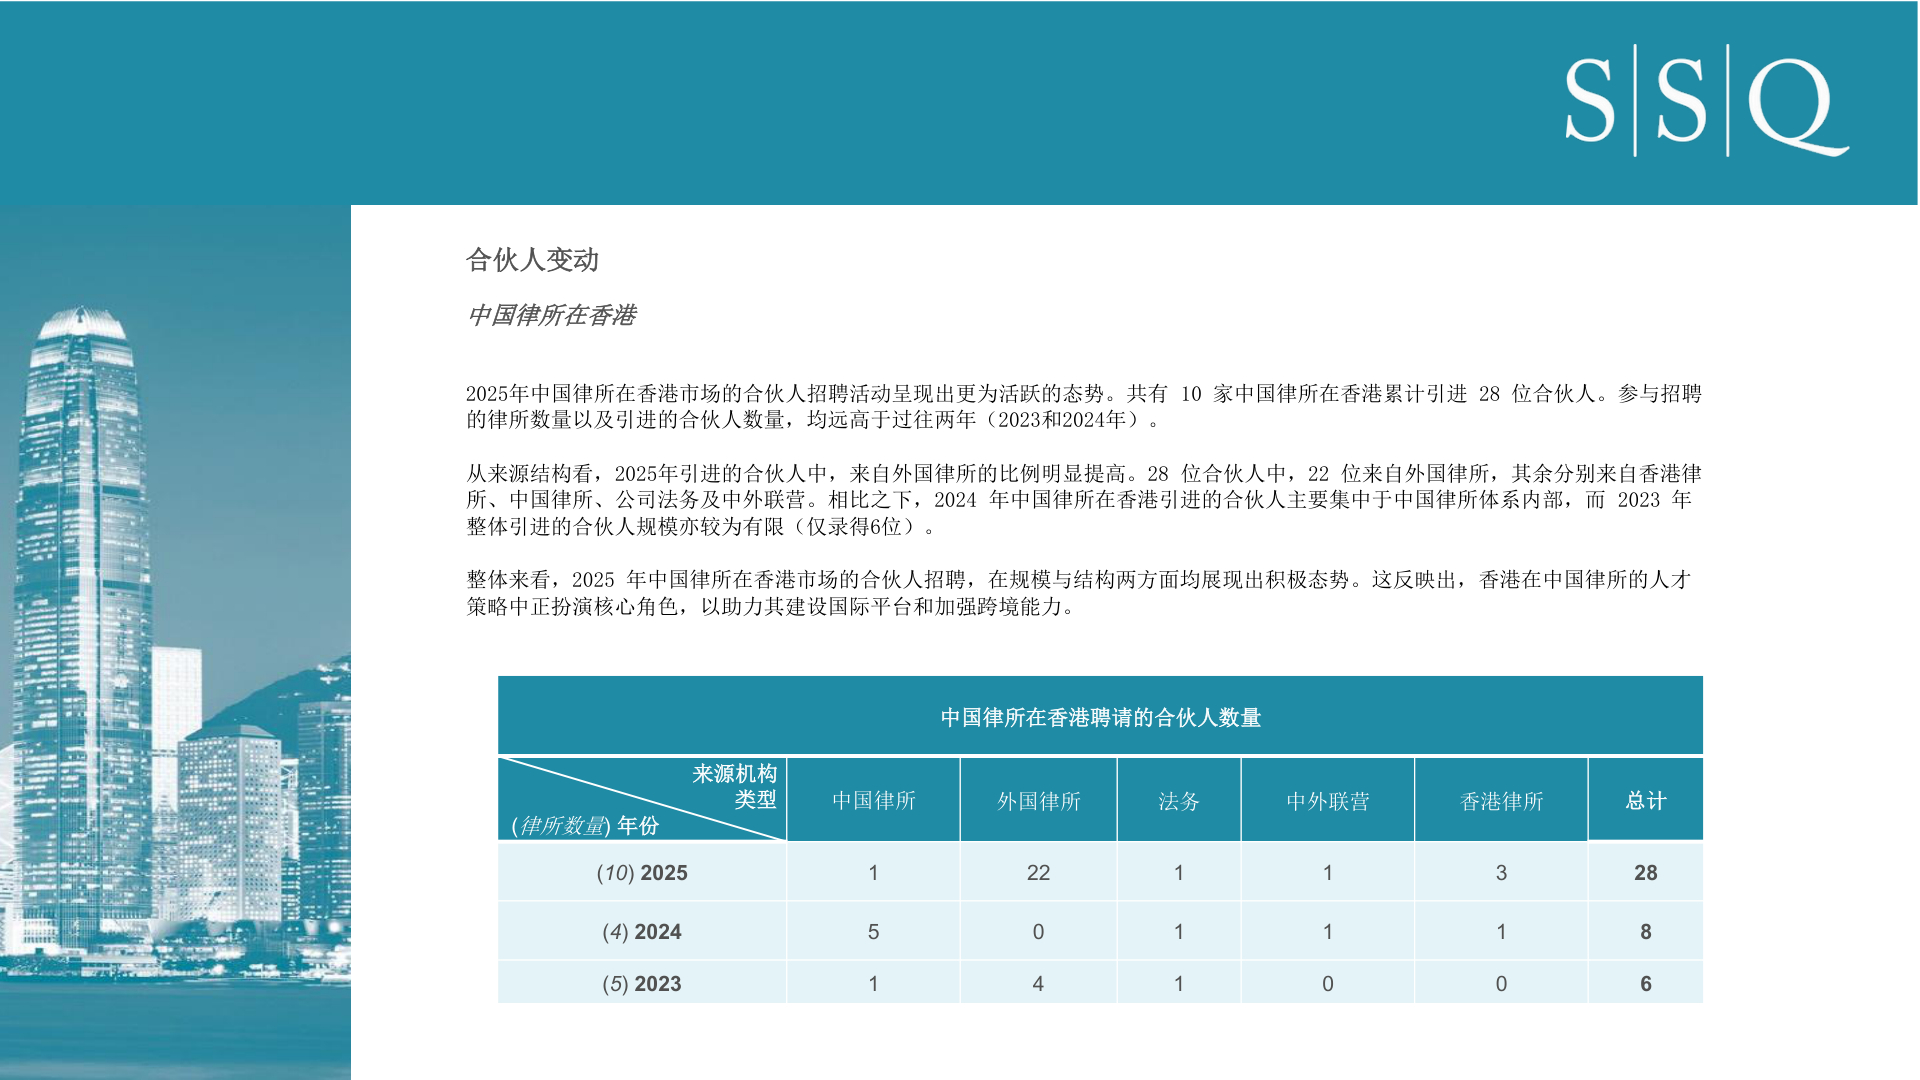Screen dimensions: 1920x1080
Task: Click the 法务 column header
Action: (1178, 801)
